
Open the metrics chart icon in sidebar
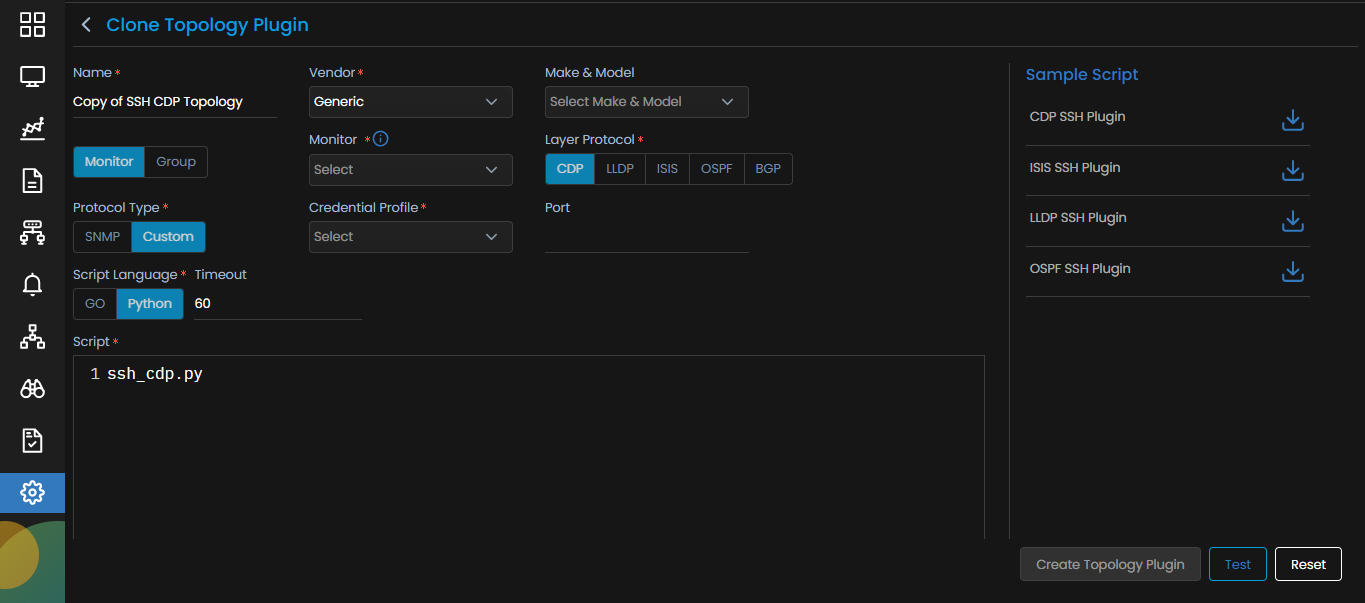click(x=32, y=129)
